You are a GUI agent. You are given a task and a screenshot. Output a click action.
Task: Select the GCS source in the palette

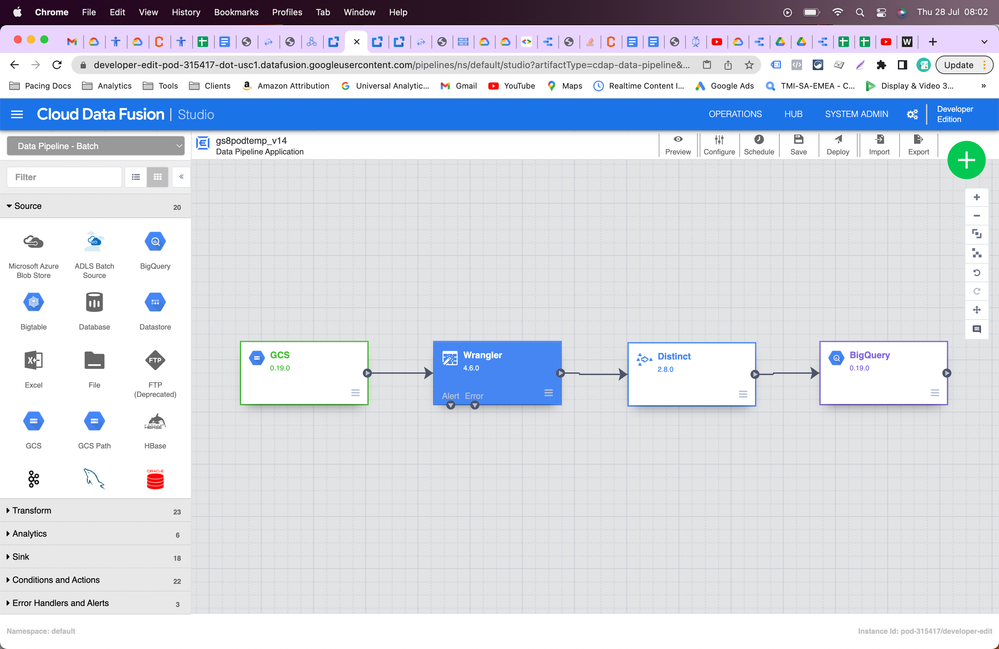coord(33,431)
